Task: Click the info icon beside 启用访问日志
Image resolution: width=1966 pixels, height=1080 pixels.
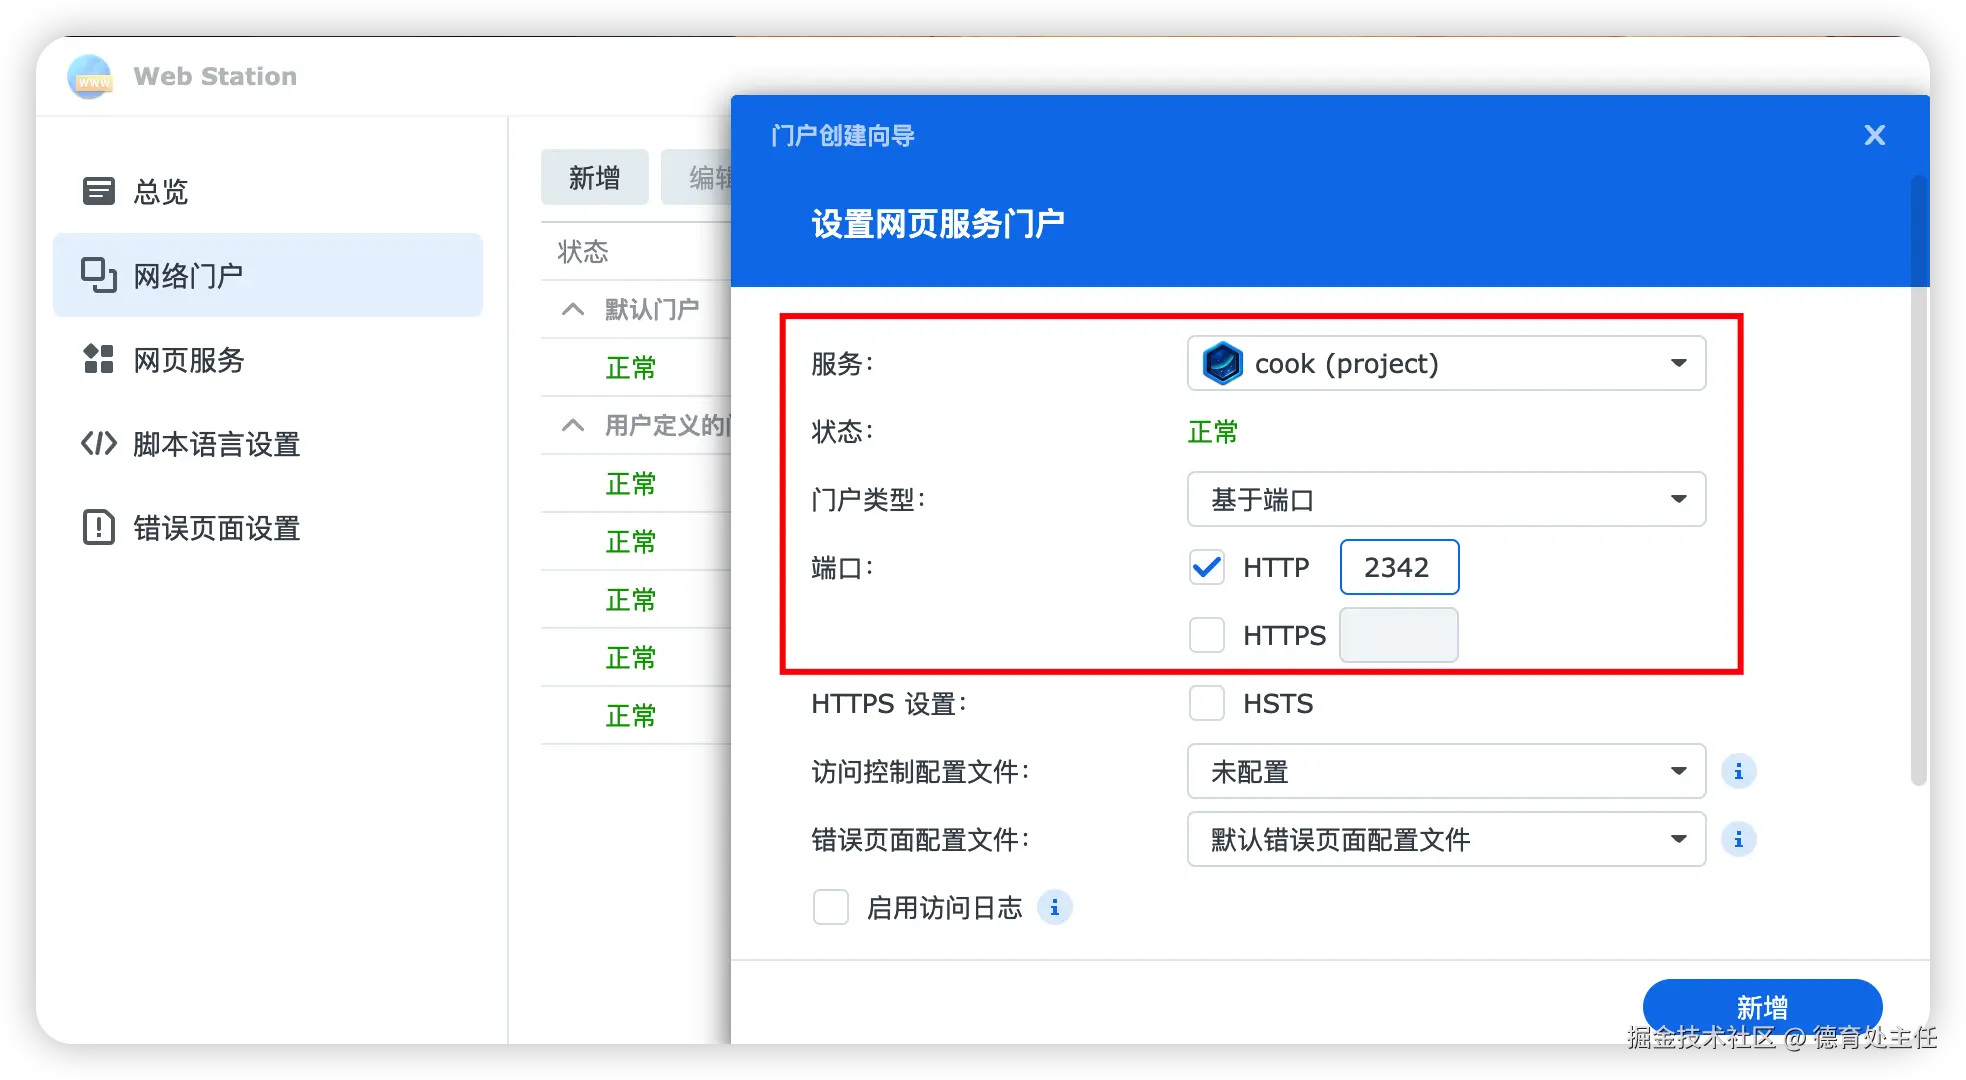Action: coord(1054,907)
